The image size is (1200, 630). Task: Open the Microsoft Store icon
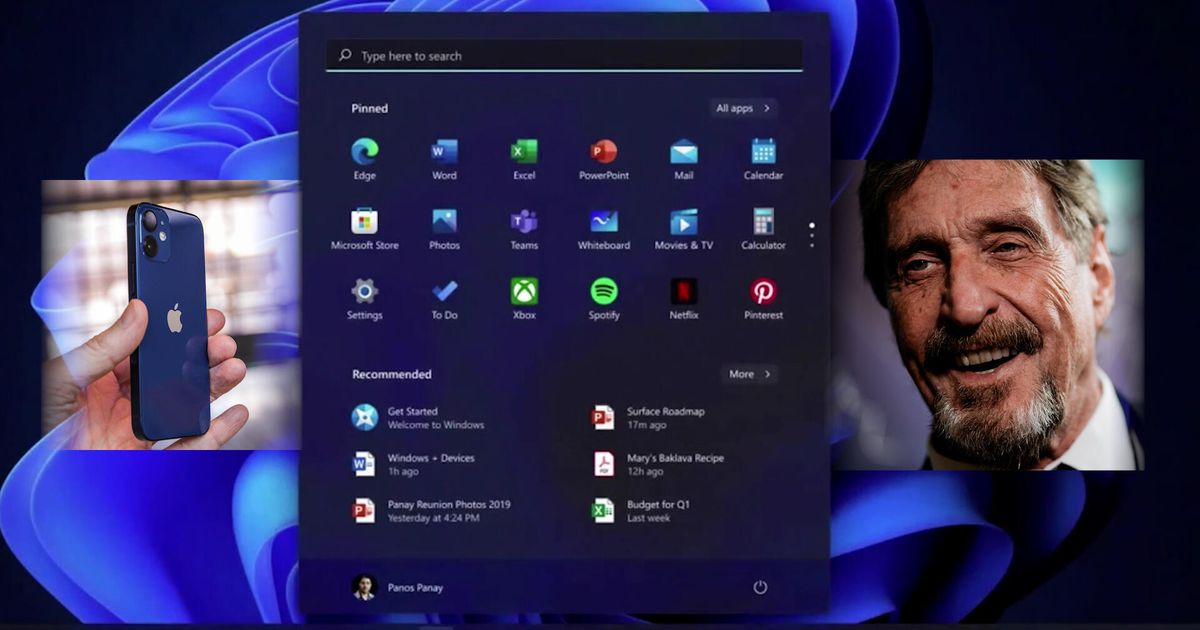click(364, 222)
